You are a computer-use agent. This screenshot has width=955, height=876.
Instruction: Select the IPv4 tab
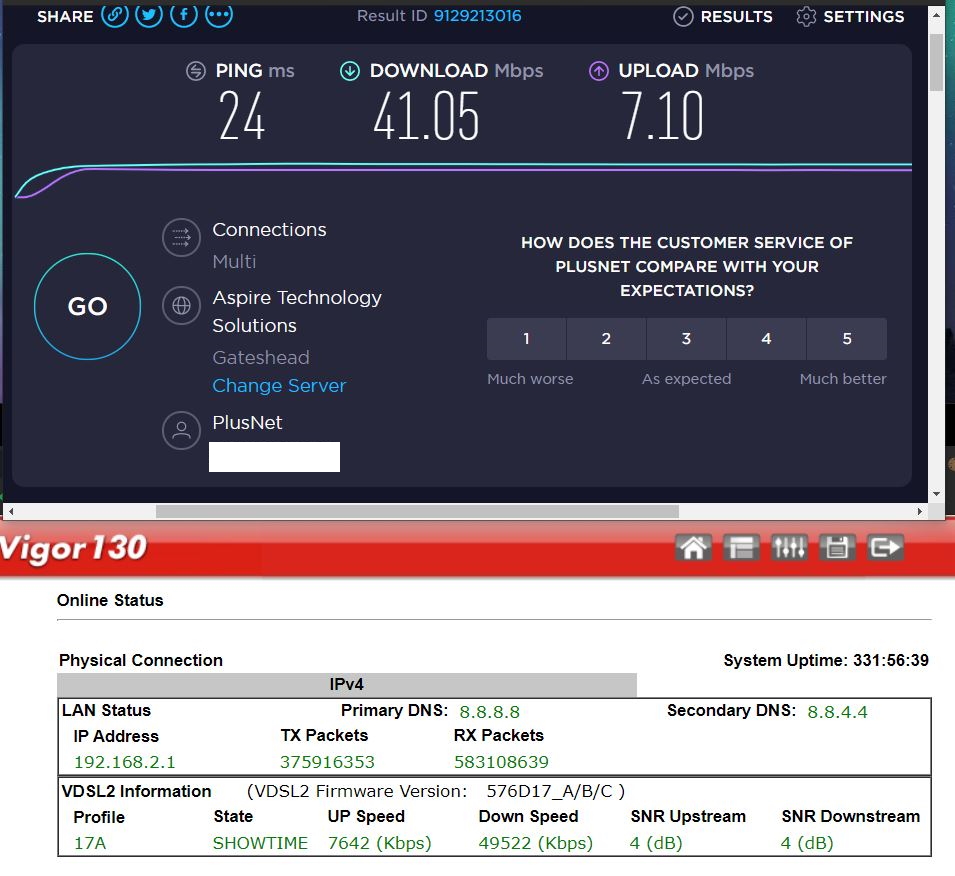347,685
